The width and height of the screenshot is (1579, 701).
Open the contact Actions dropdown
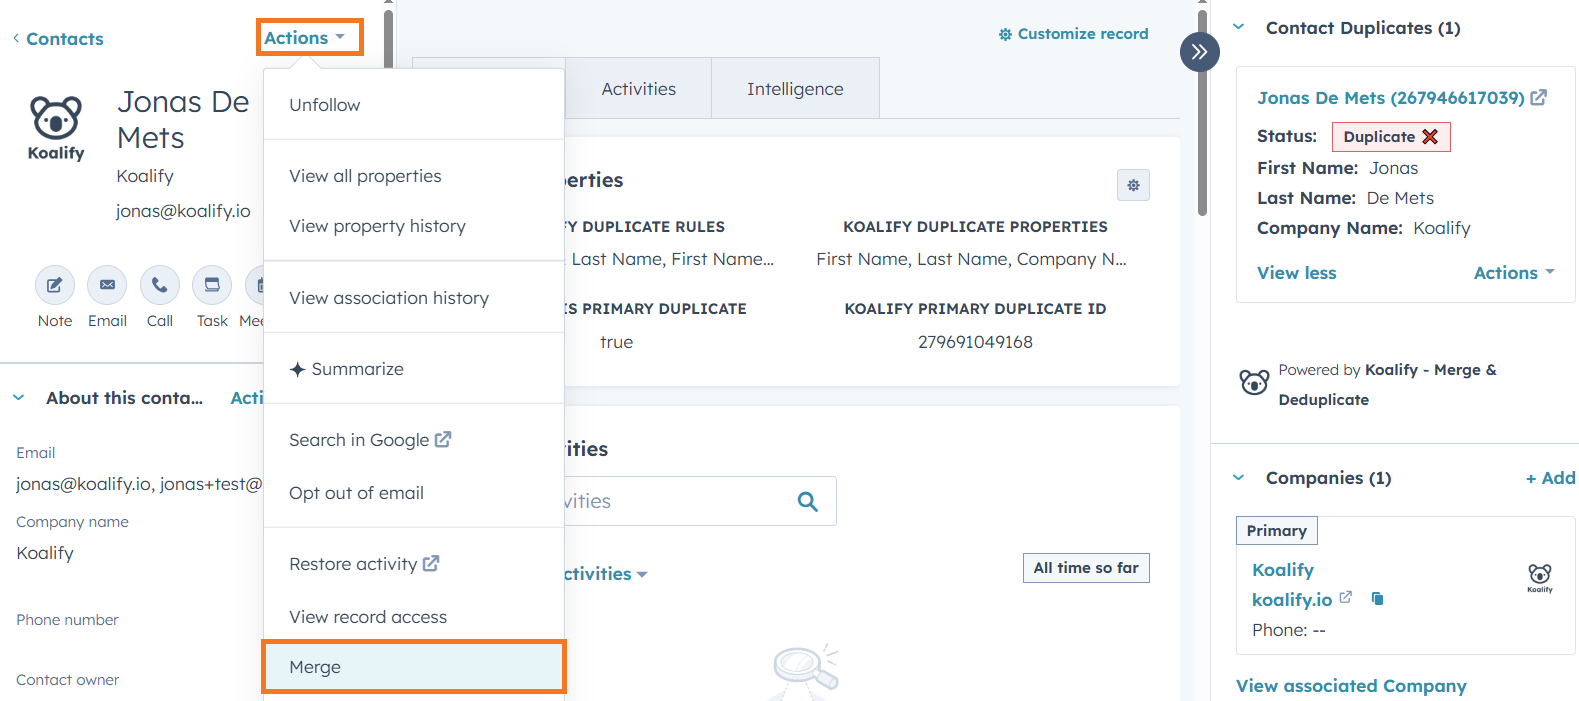(x=305, y=38)
